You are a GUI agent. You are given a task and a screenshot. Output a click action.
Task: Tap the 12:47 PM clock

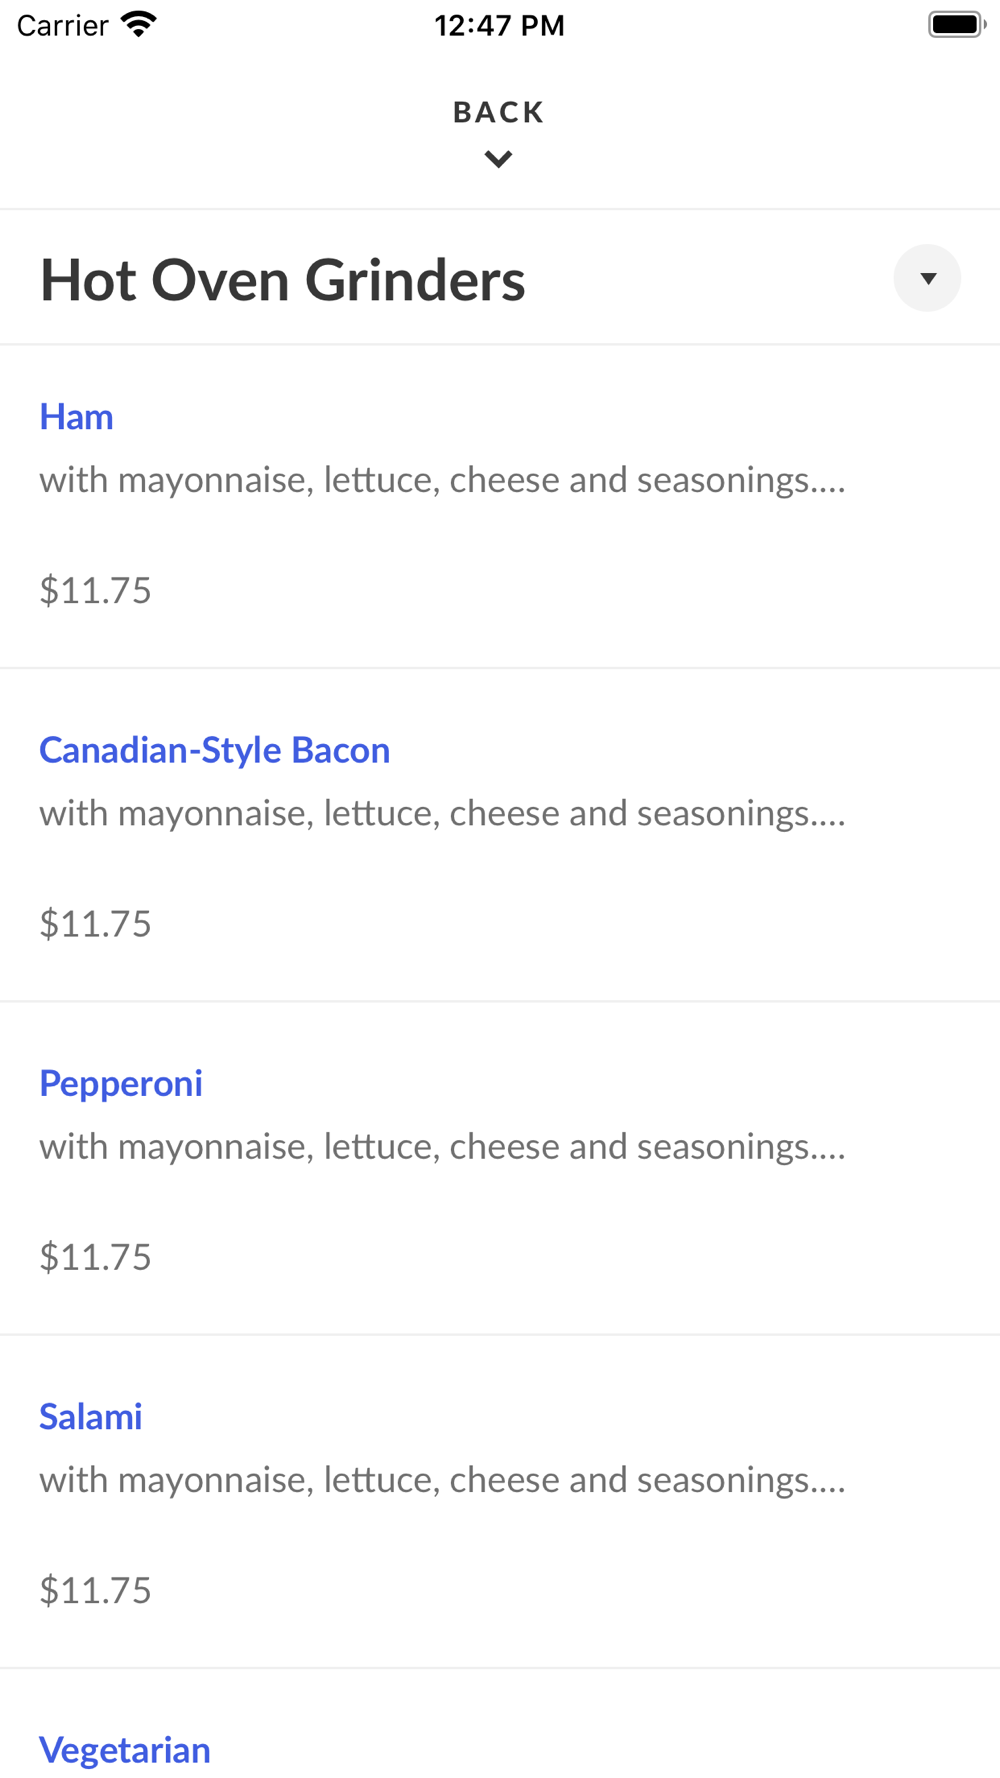(499, 26)
